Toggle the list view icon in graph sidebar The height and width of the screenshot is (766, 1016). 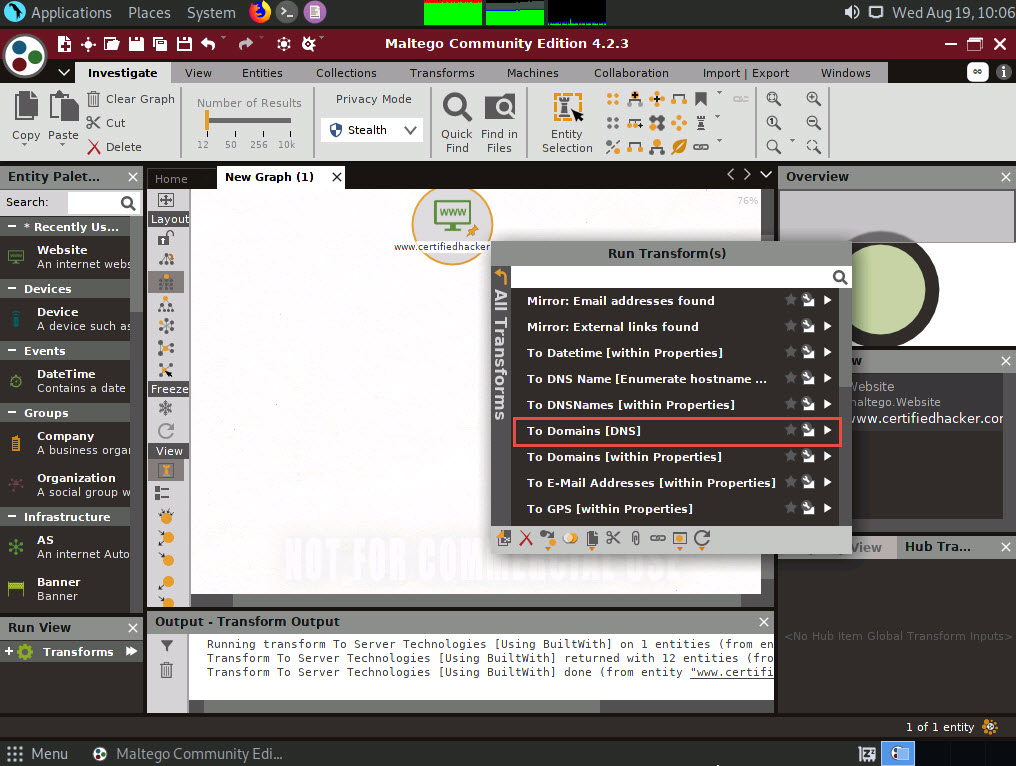[x=163, y=493]
